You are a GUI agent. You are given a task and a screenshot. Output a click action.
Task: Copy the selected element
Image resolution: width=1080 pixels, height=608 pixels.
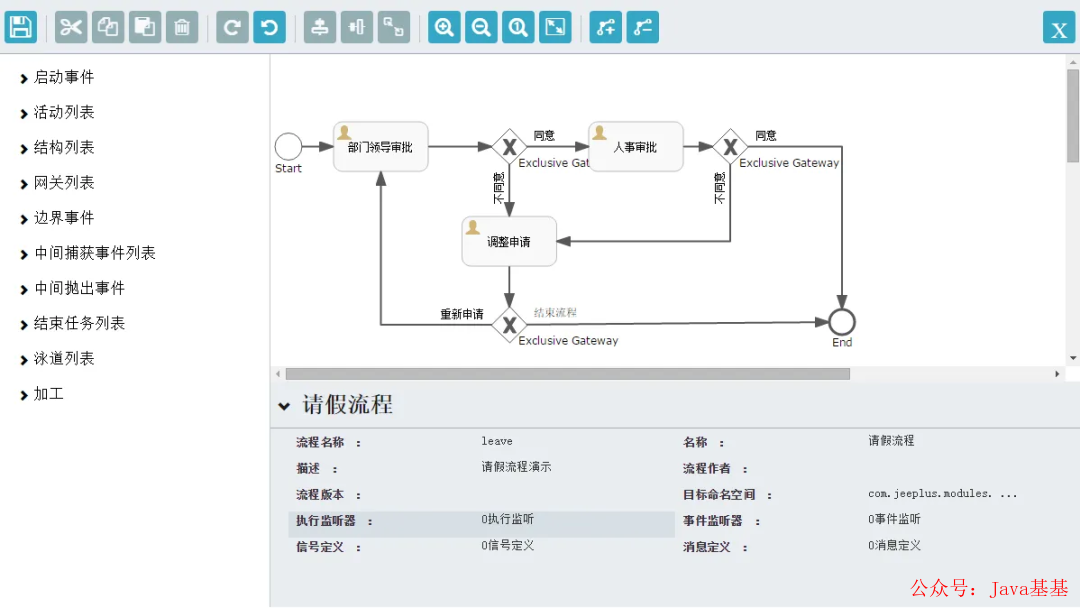click(x=108, y=28)
